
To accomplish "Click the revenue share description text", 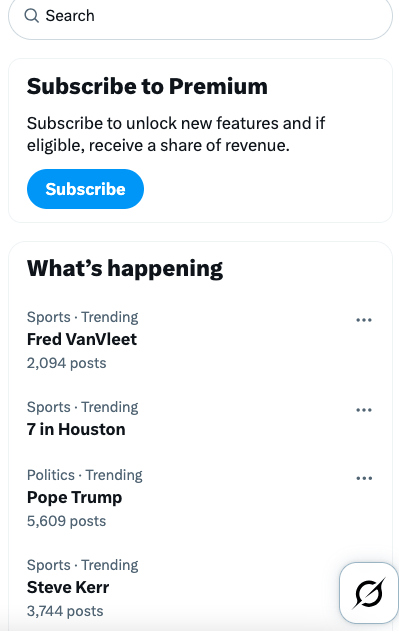I will [176, 134].
